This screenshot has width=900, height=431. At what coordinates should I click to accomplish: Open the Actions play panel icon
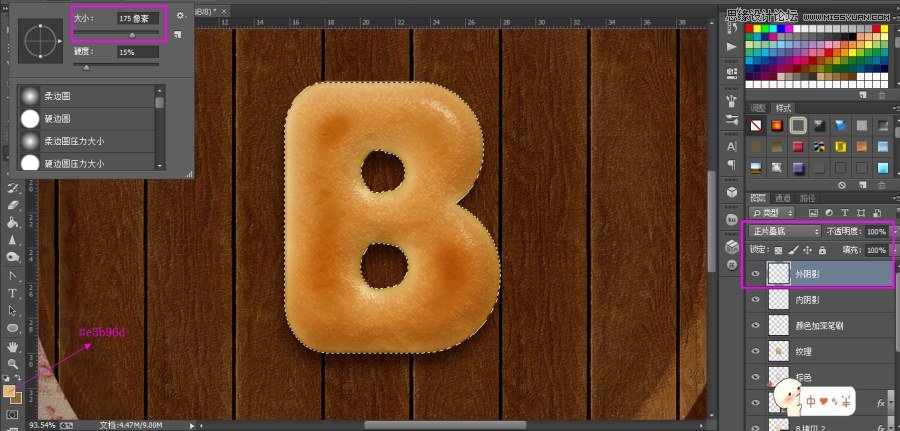click(x=732, y=46)
